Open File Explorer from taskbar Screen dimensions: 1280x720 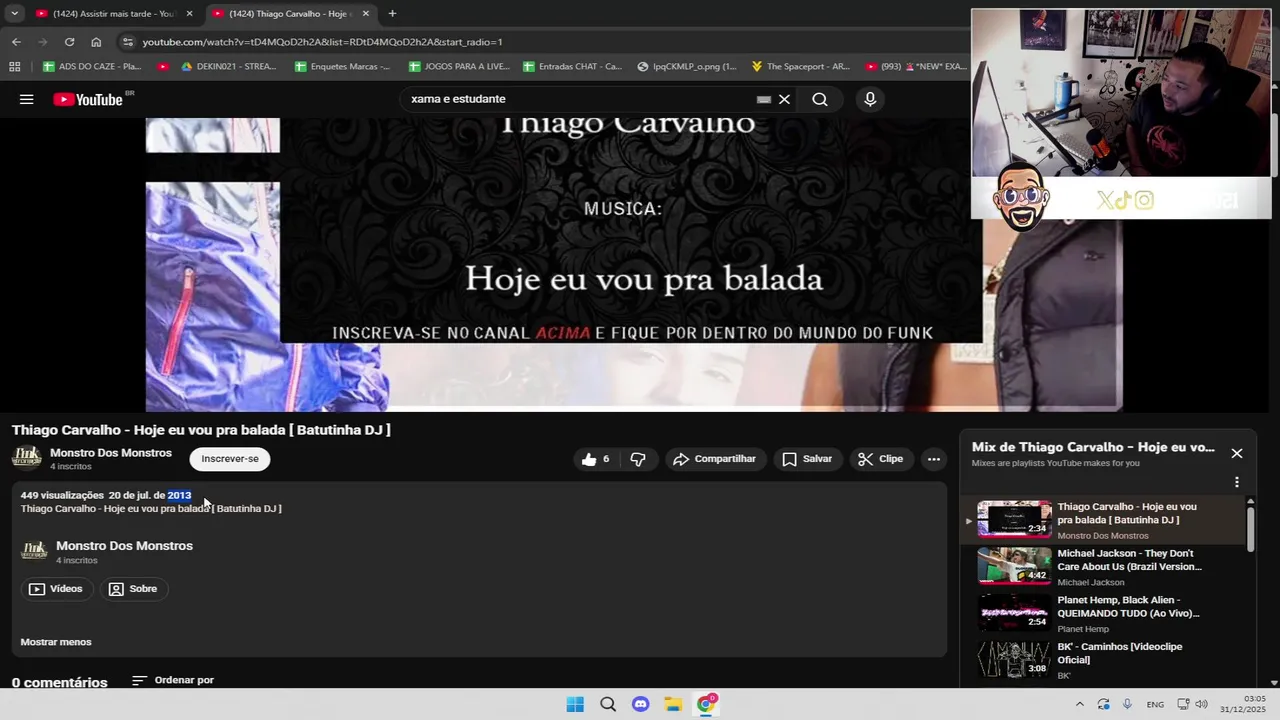click(x=673, y=704)
